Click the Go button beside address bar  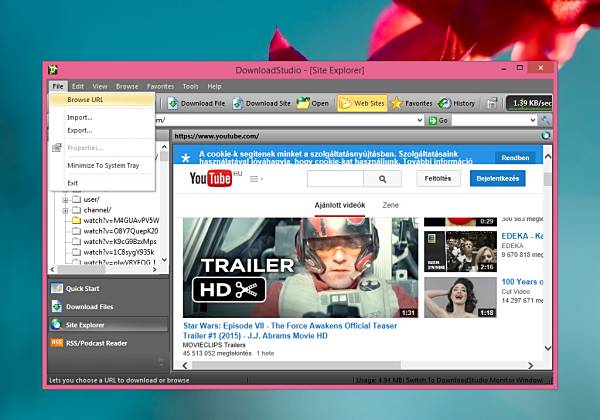(438, 120)
